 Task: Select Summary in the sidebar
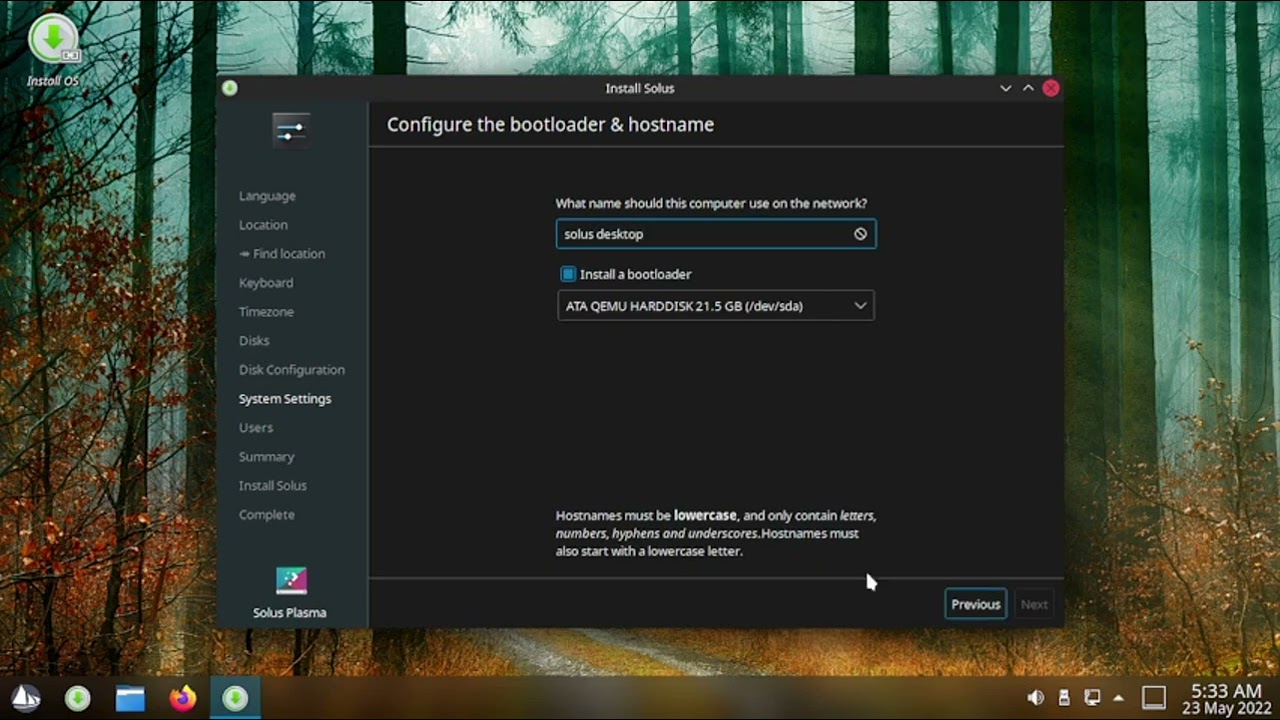point(266,457)
